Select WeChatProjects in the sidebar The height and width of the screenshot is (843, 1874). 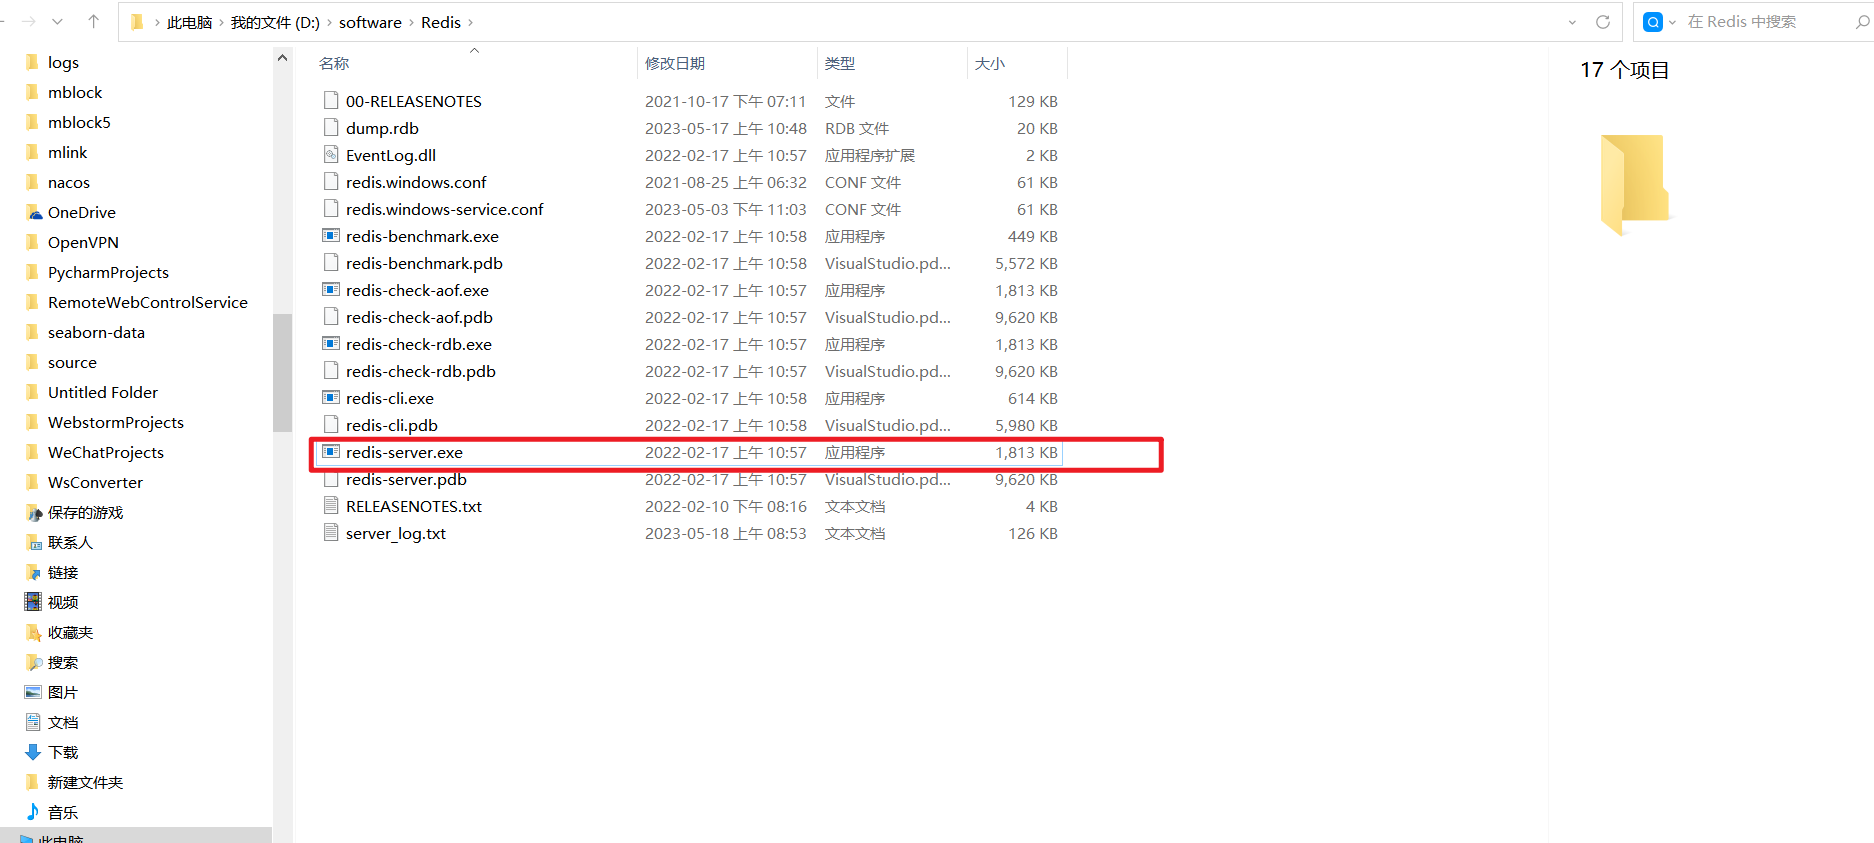pos(106,452)
